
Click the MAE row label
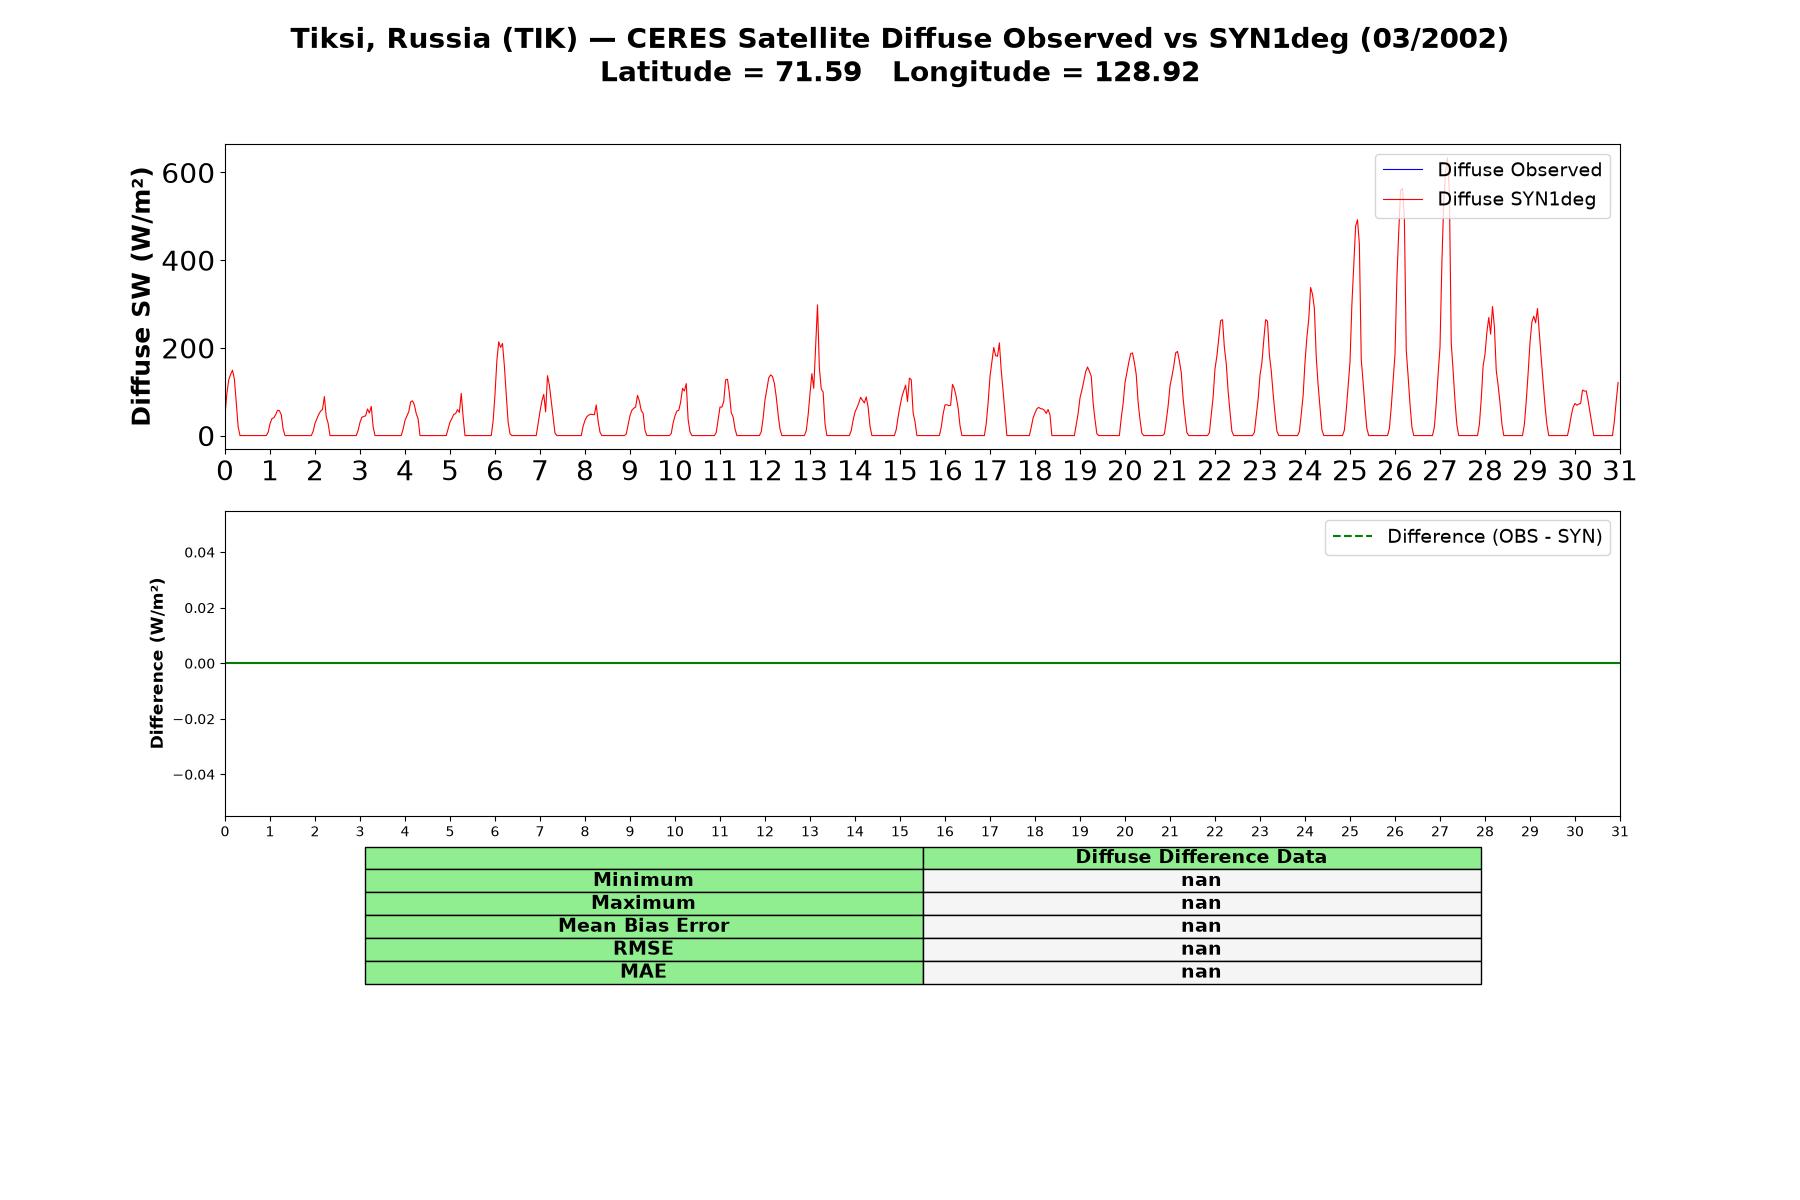643,972
